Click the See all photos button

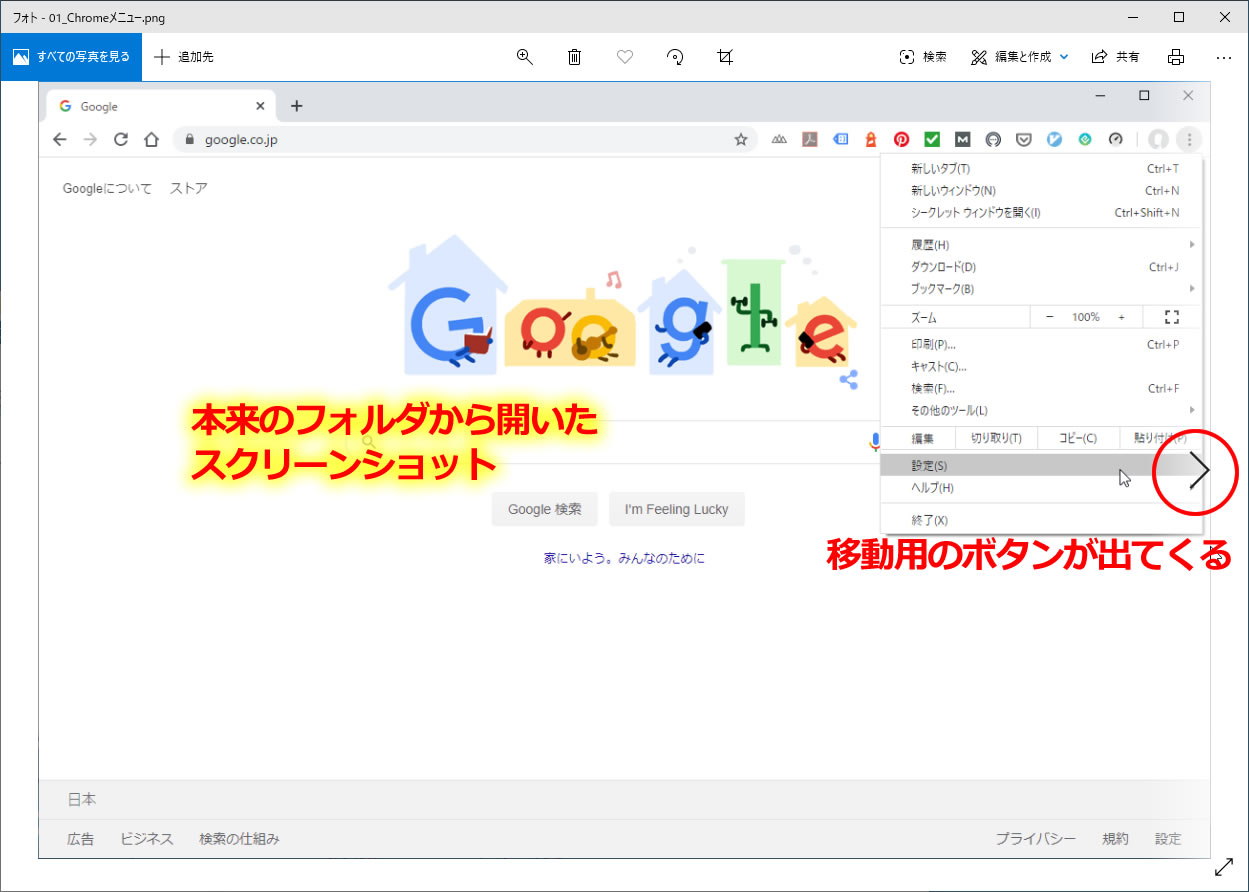(71, 57)
